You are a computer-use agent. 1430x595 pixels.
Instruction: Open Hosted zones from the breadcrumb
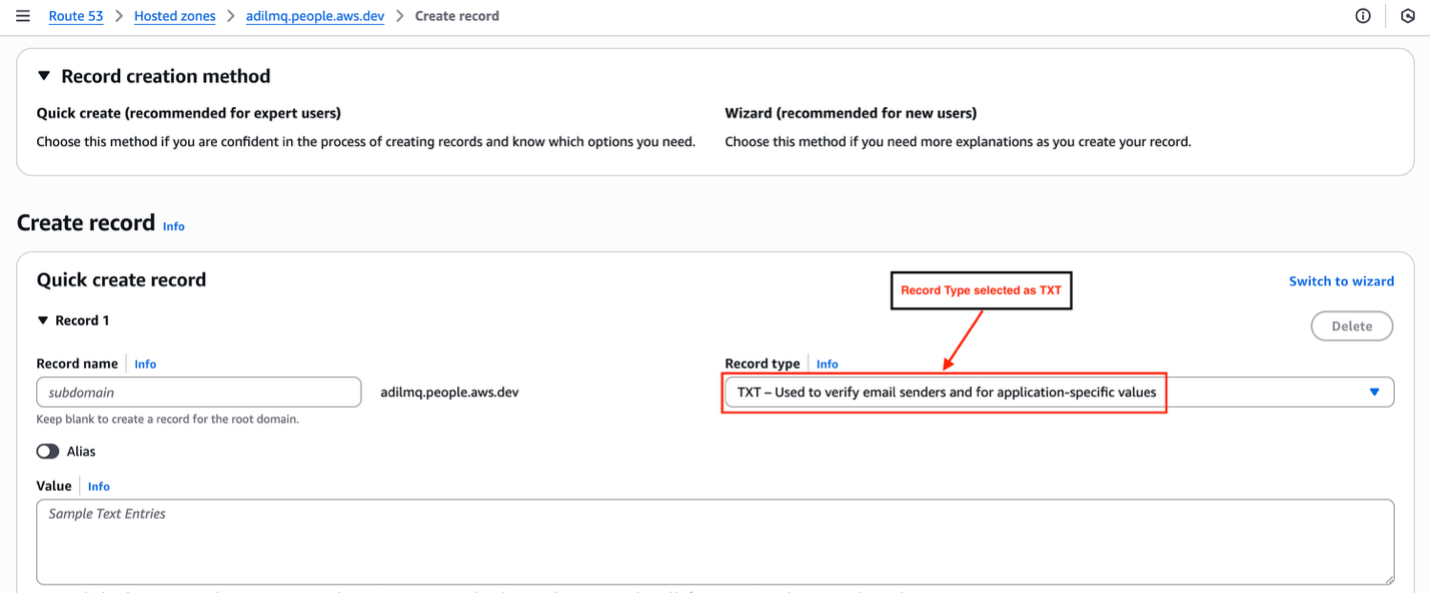click(x=175, y=15)
